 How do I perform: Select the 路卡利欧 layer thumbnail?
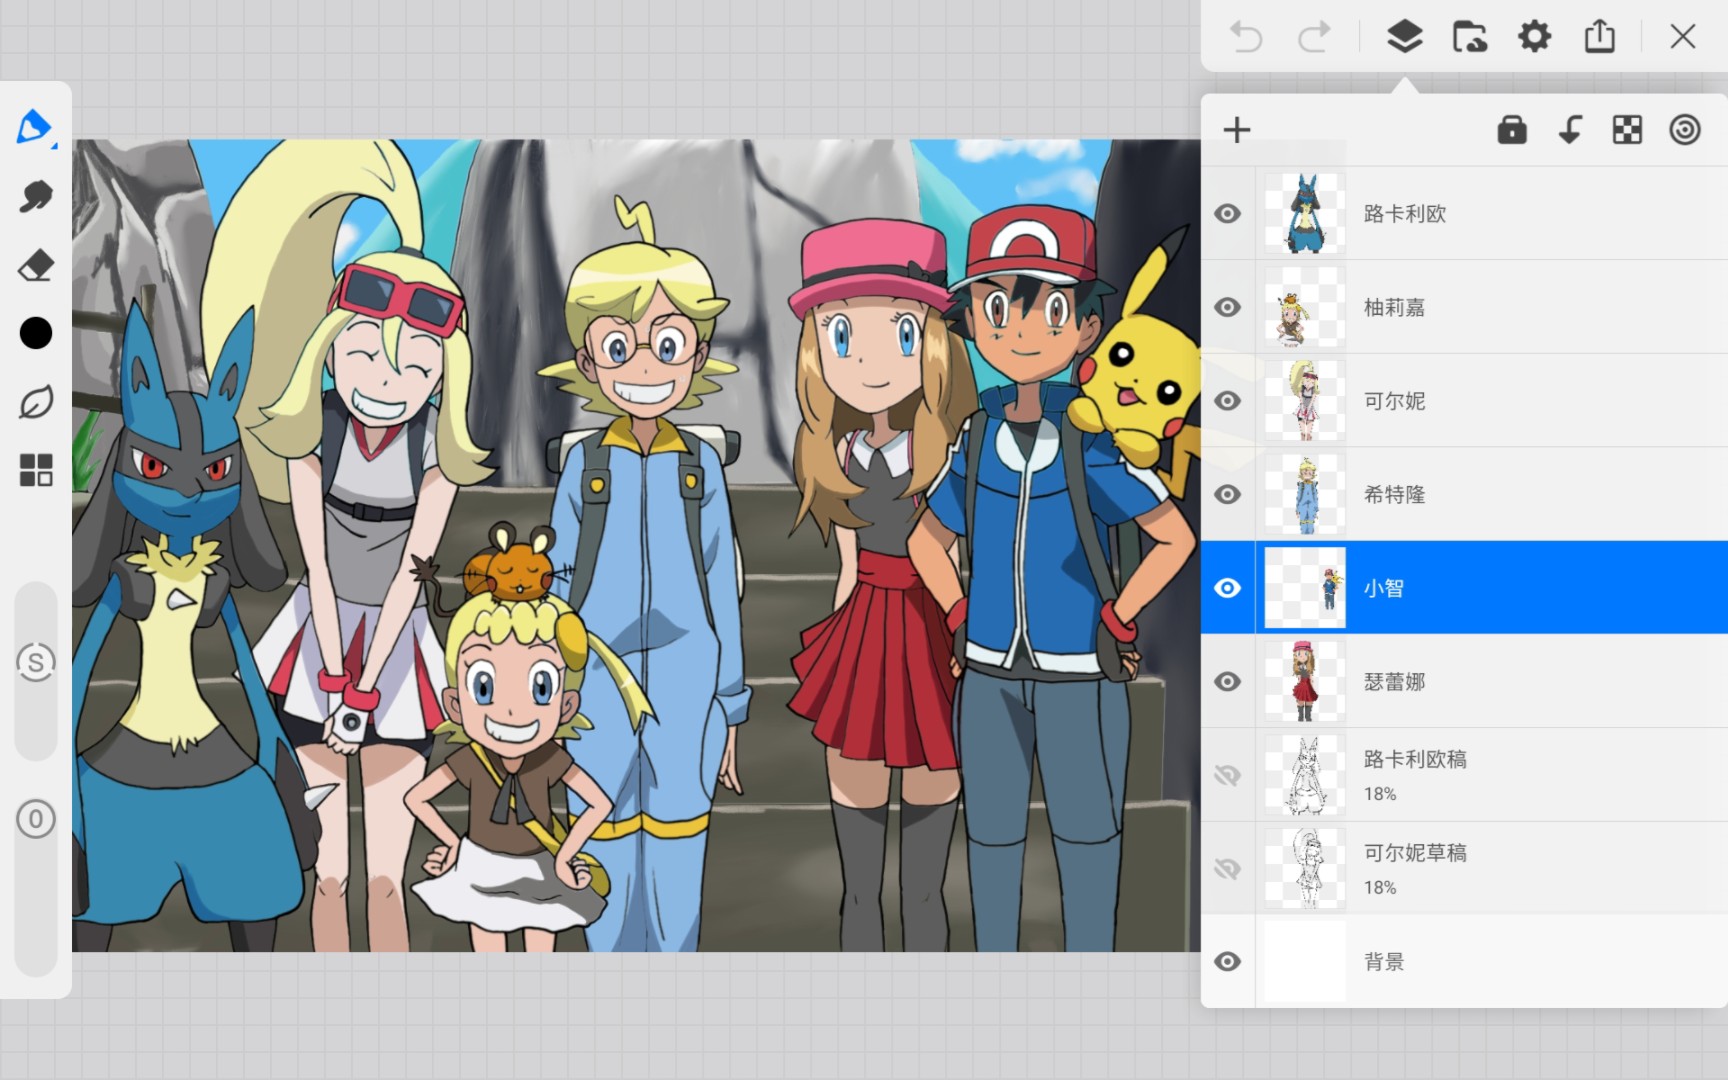[x=1305, y=214]
